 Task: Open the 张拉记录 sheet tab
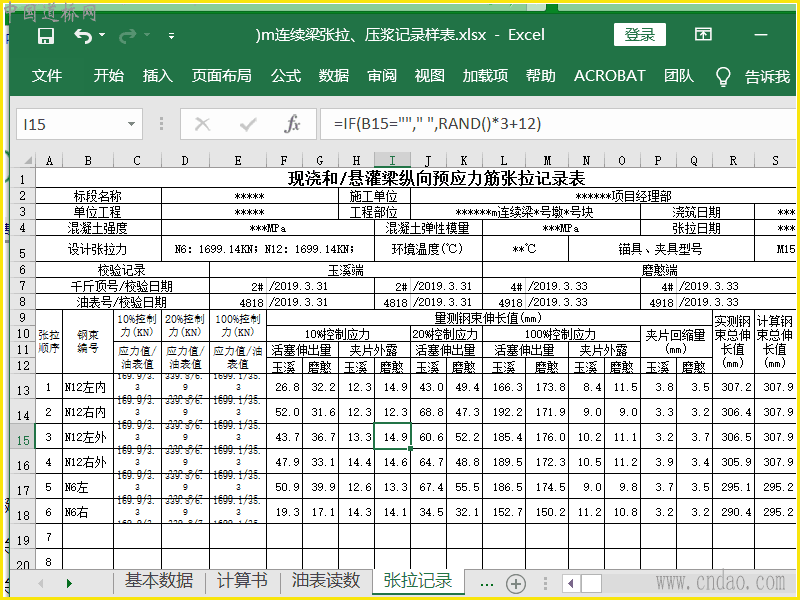point(417,581)
